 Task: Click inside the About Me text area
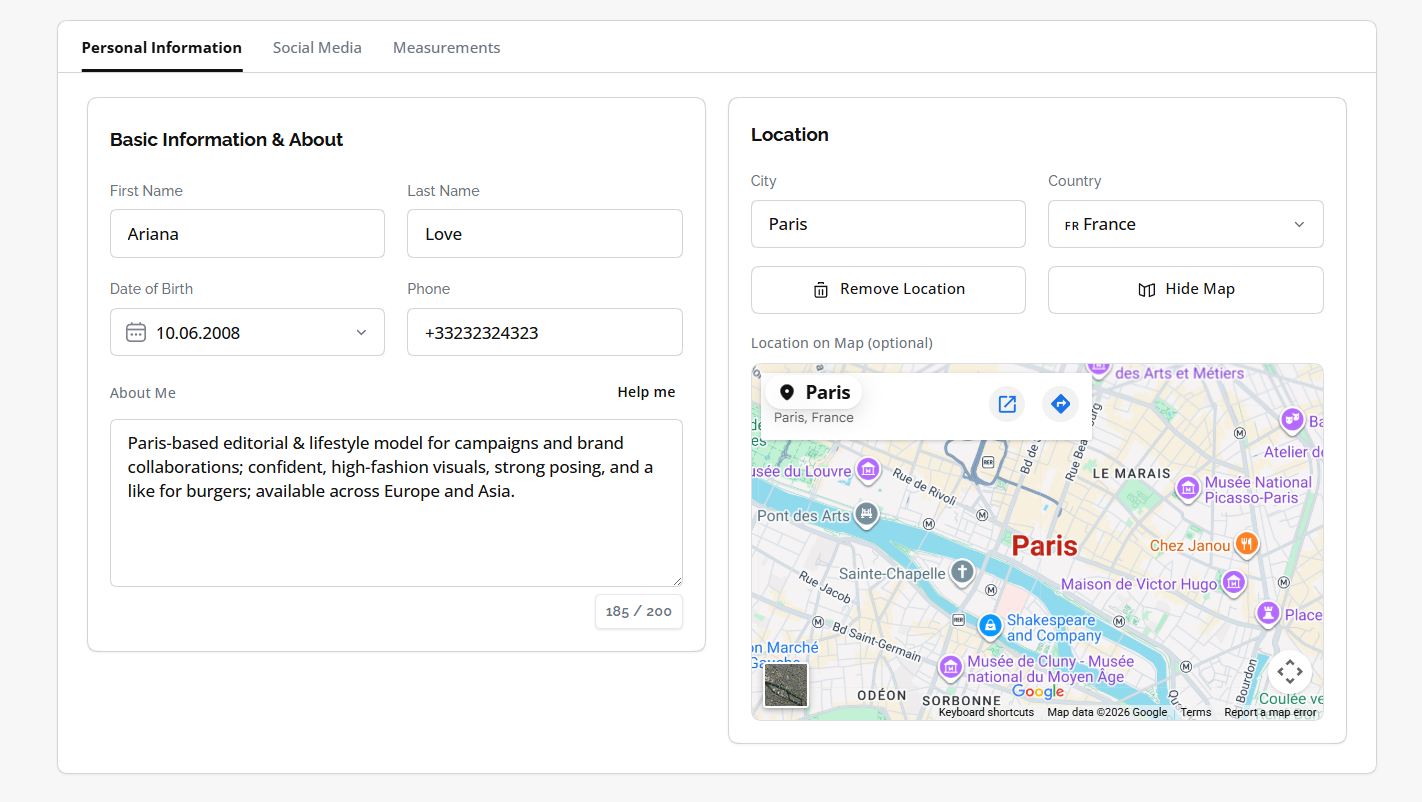[x=396, y=503]
